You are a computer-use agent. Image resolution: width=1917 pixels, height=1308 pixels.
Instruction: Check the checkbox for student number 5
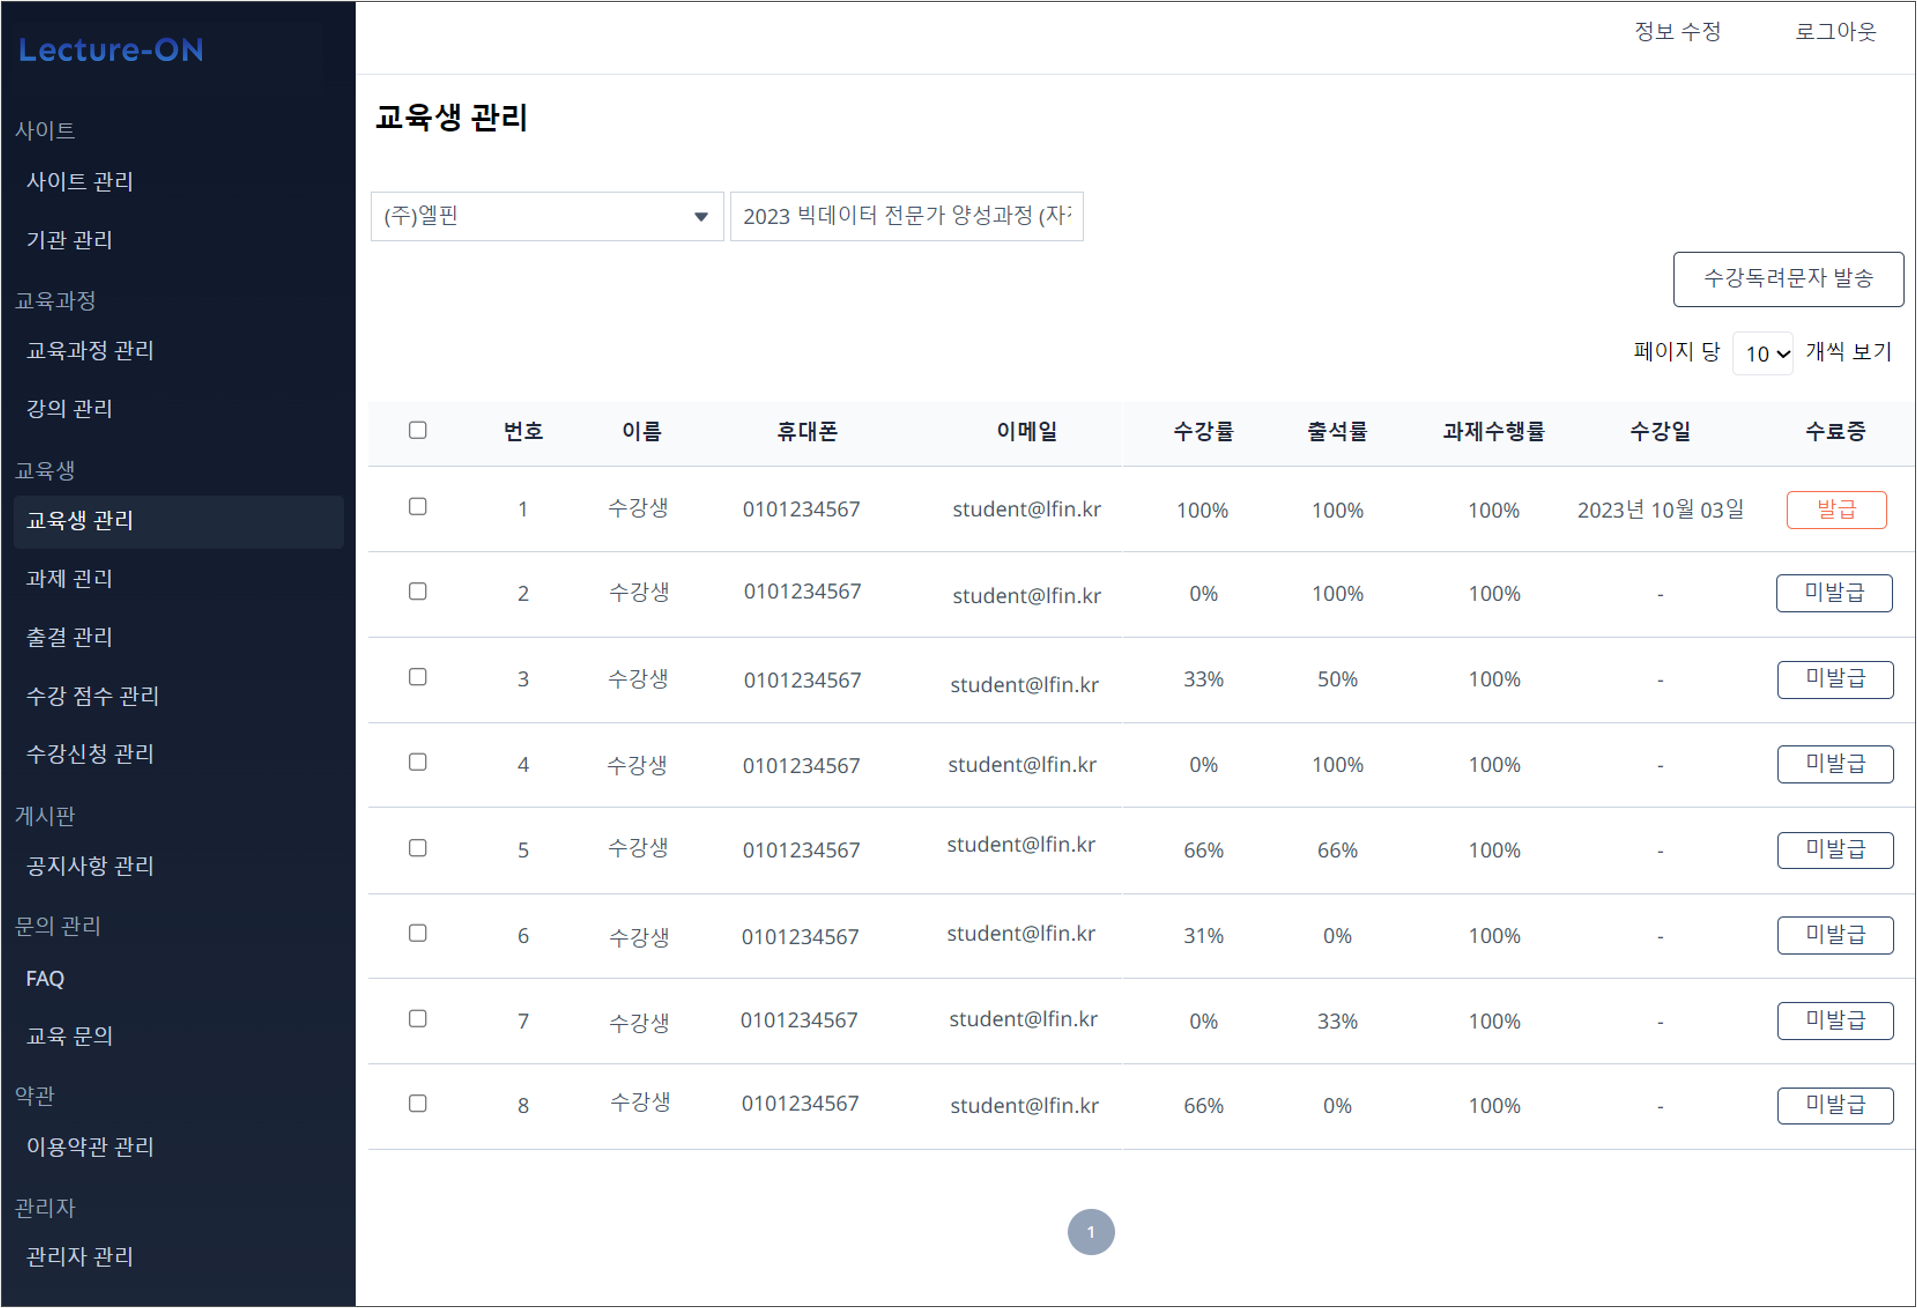[418, 848]
